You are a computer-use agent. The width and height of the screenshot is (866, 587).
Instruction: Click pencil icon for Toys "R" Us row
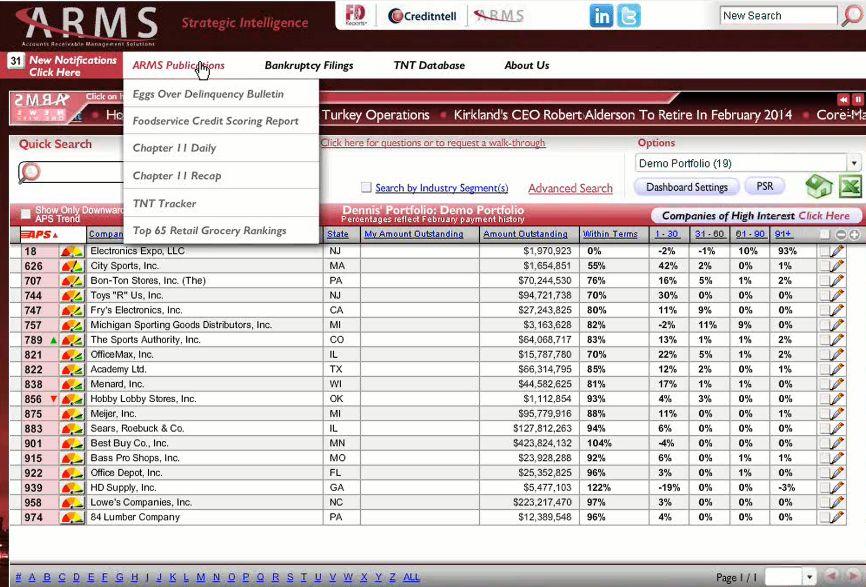[837, 295]
